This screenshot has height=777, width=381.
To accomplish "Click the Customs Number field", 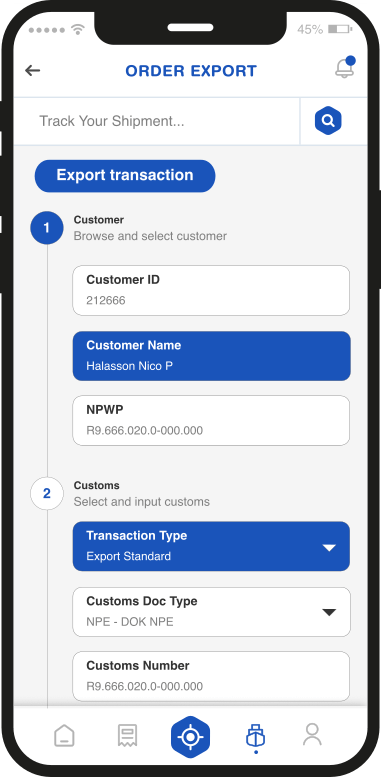I will point(212,676).
